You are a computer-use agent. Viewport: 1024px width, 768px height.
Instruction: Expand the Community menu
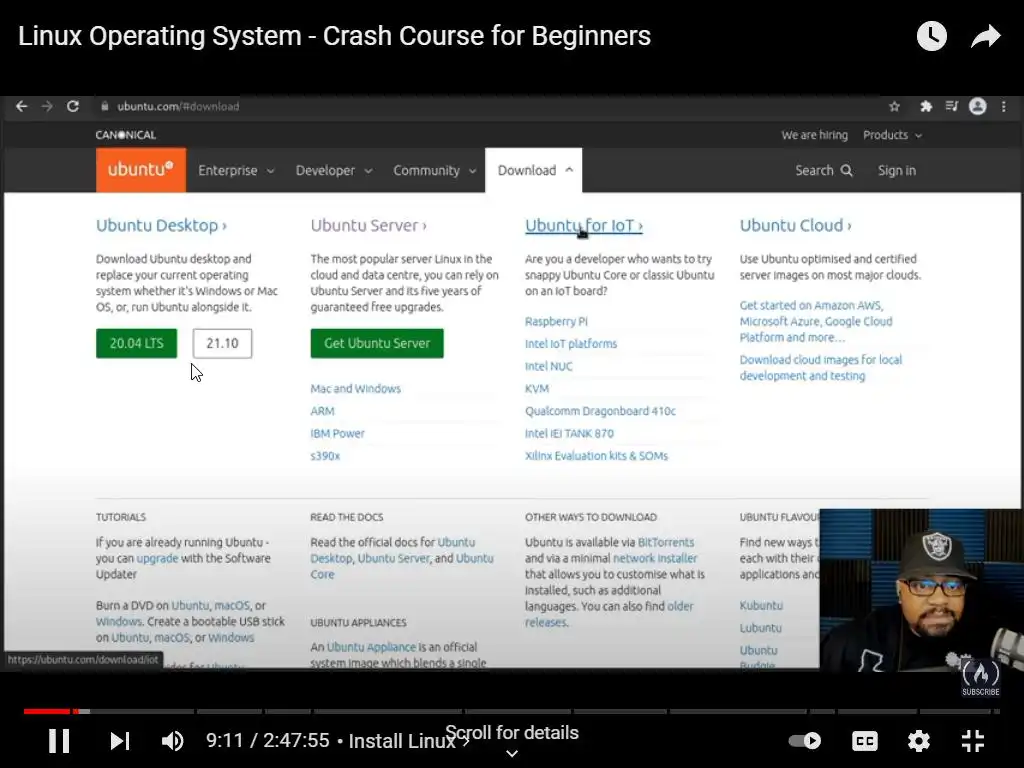pos(434,170)
